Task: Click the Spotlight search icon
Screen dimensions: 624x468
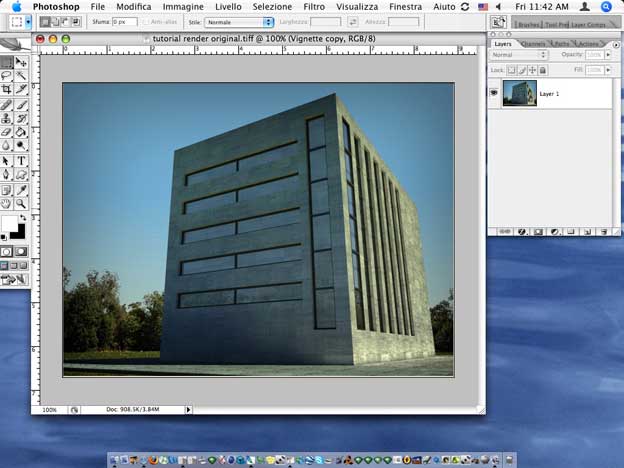Action: click(x=606, y=6)
